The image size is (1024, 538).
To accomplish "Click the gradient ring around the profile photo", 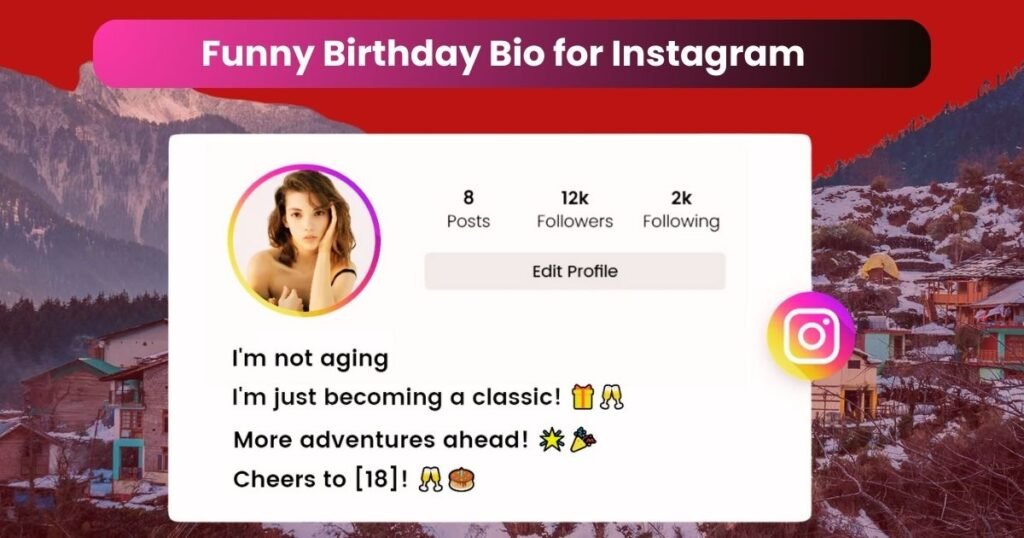I will (x=232, y=240).
